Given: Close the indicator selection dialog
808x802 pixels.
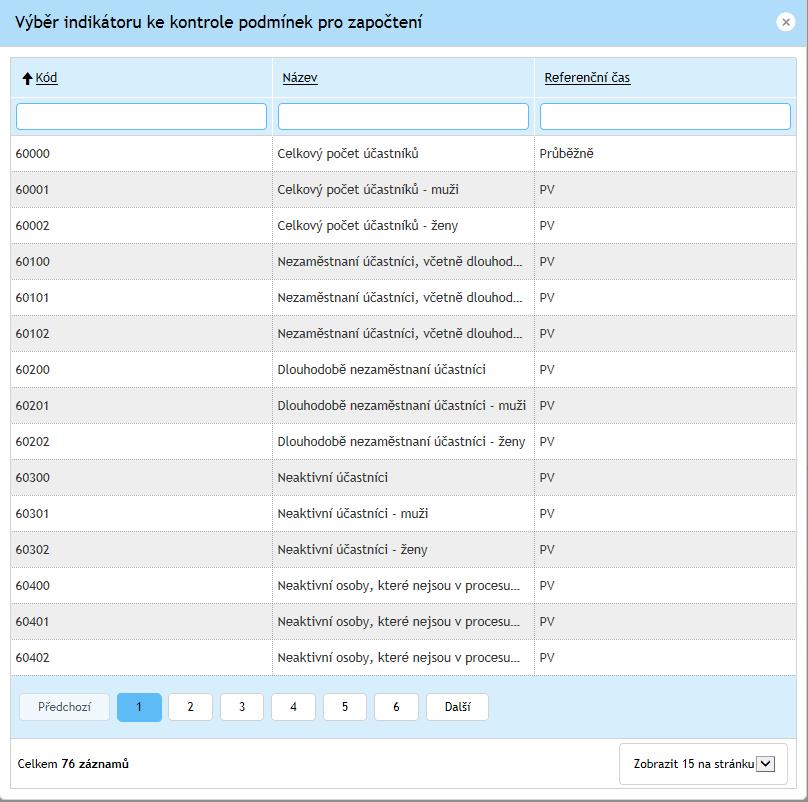Looking at the screenshot, I should pos(785,22).
